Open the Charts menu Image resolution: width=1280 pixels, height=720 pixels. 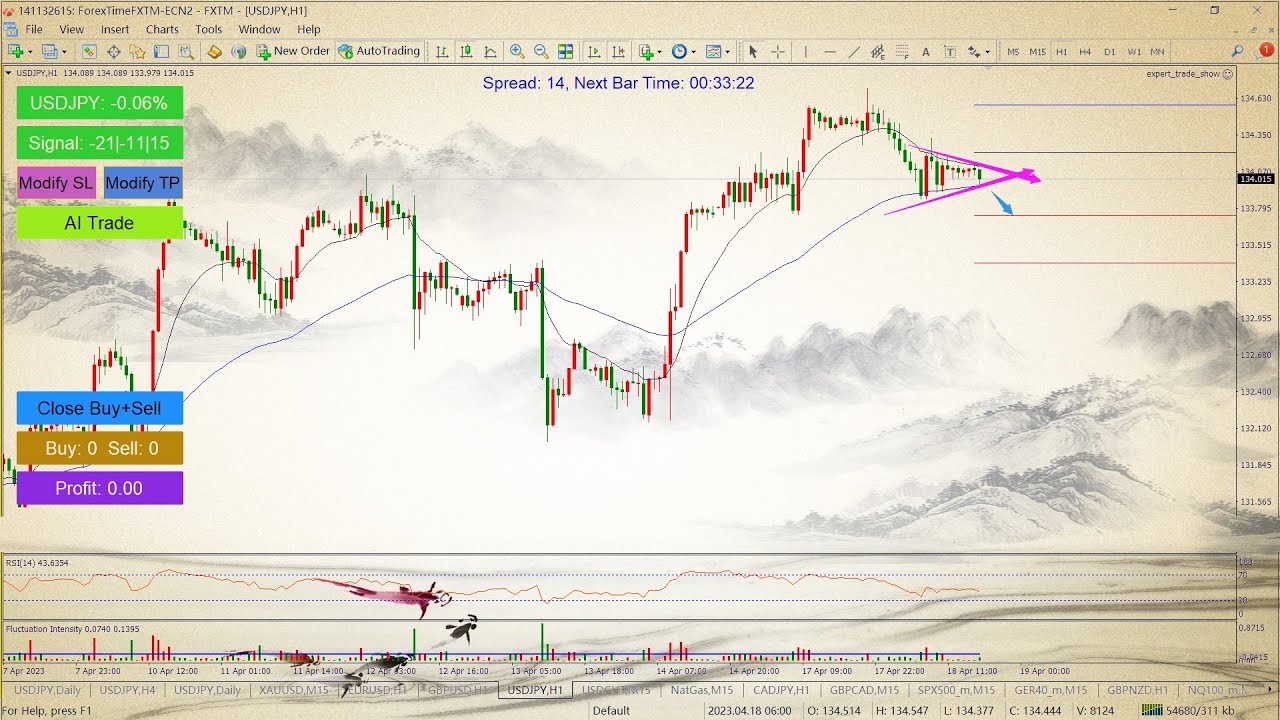coord(162,29)
